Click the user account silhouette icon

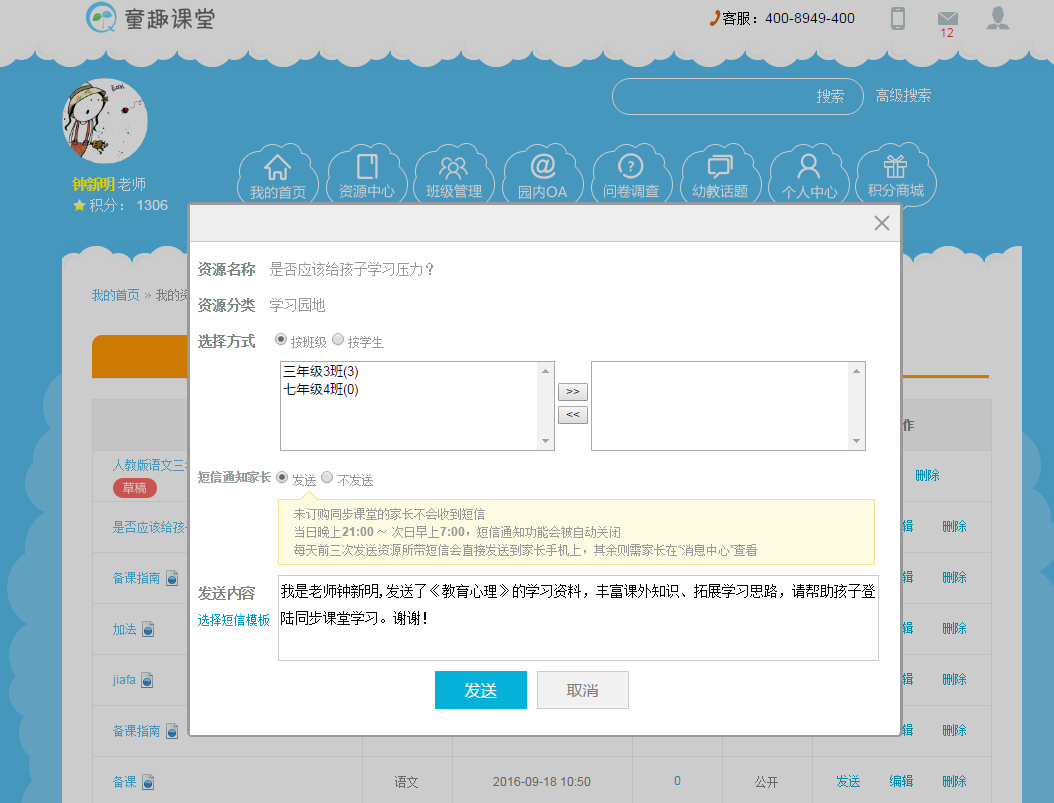(997, 18)
